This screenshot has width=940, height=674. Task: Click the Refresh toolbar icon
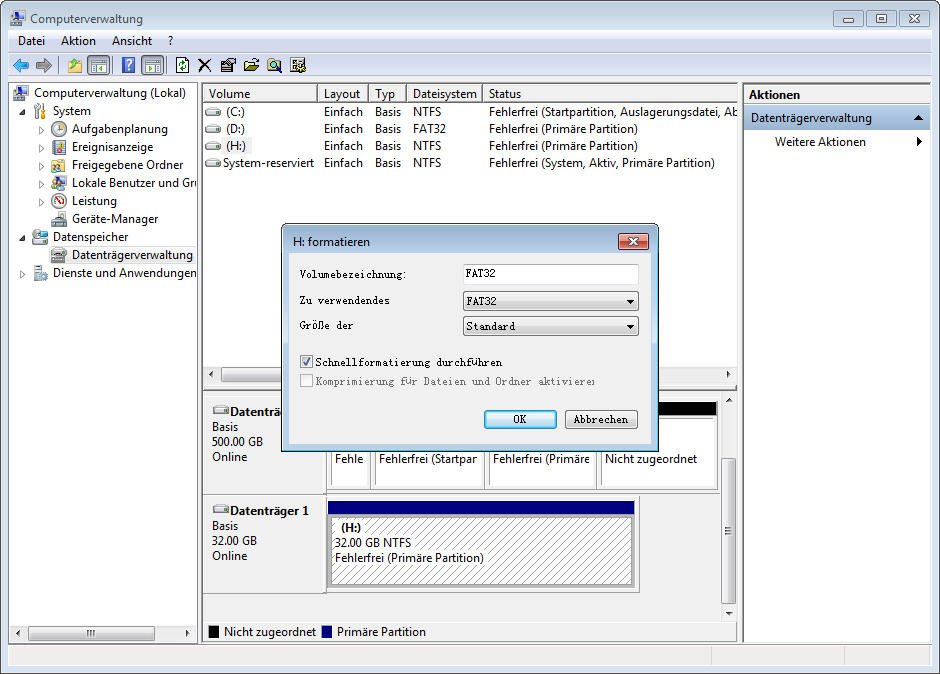point(182,65)
